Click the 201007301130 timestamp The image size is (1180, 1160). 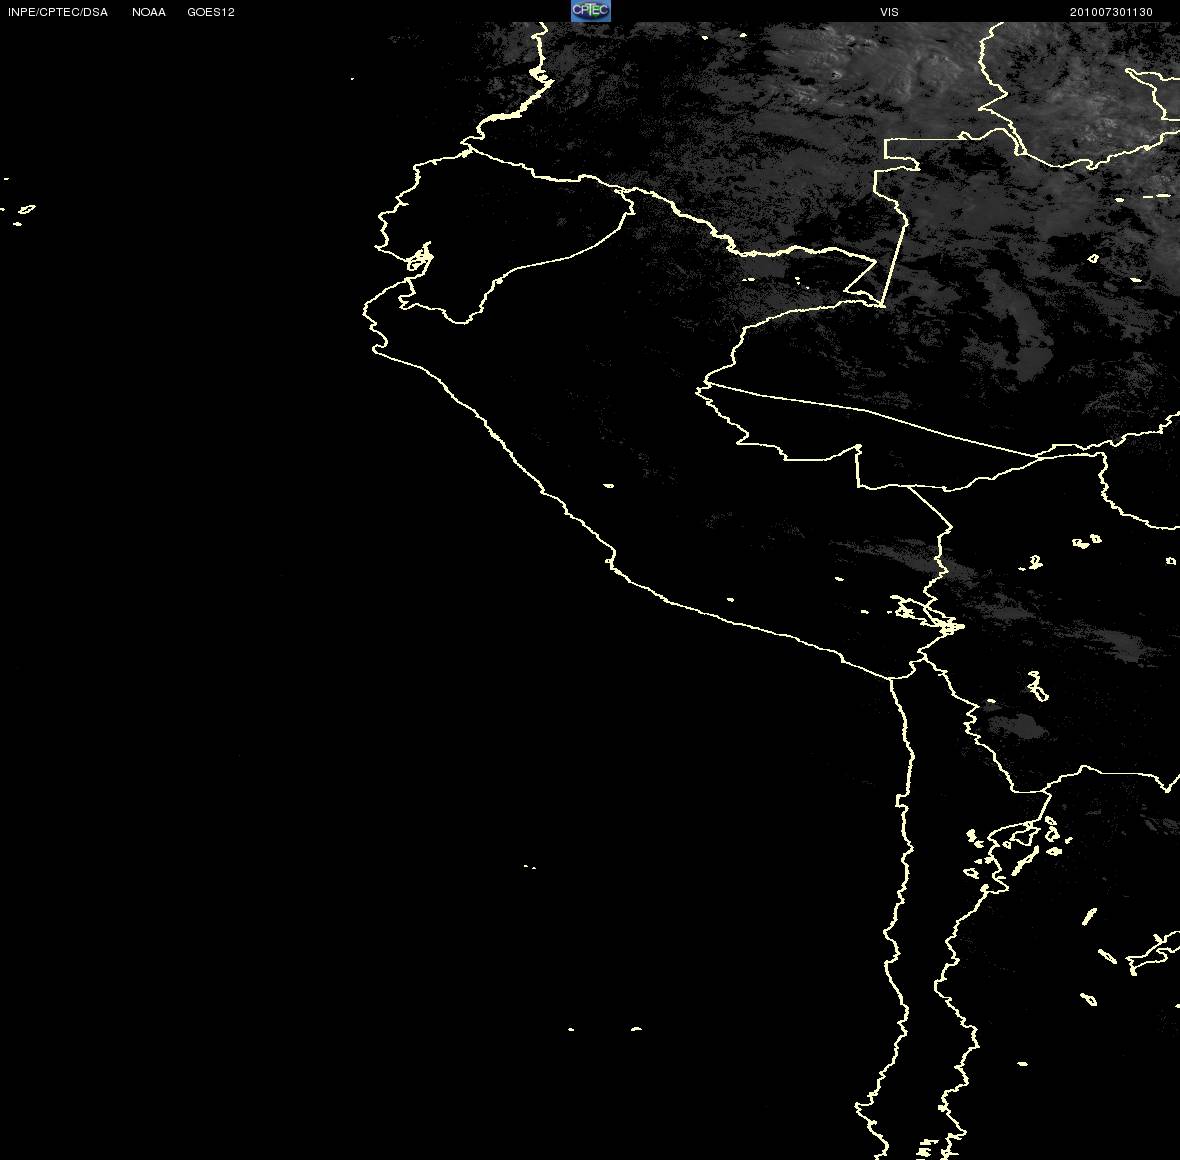pos(1111,12)
